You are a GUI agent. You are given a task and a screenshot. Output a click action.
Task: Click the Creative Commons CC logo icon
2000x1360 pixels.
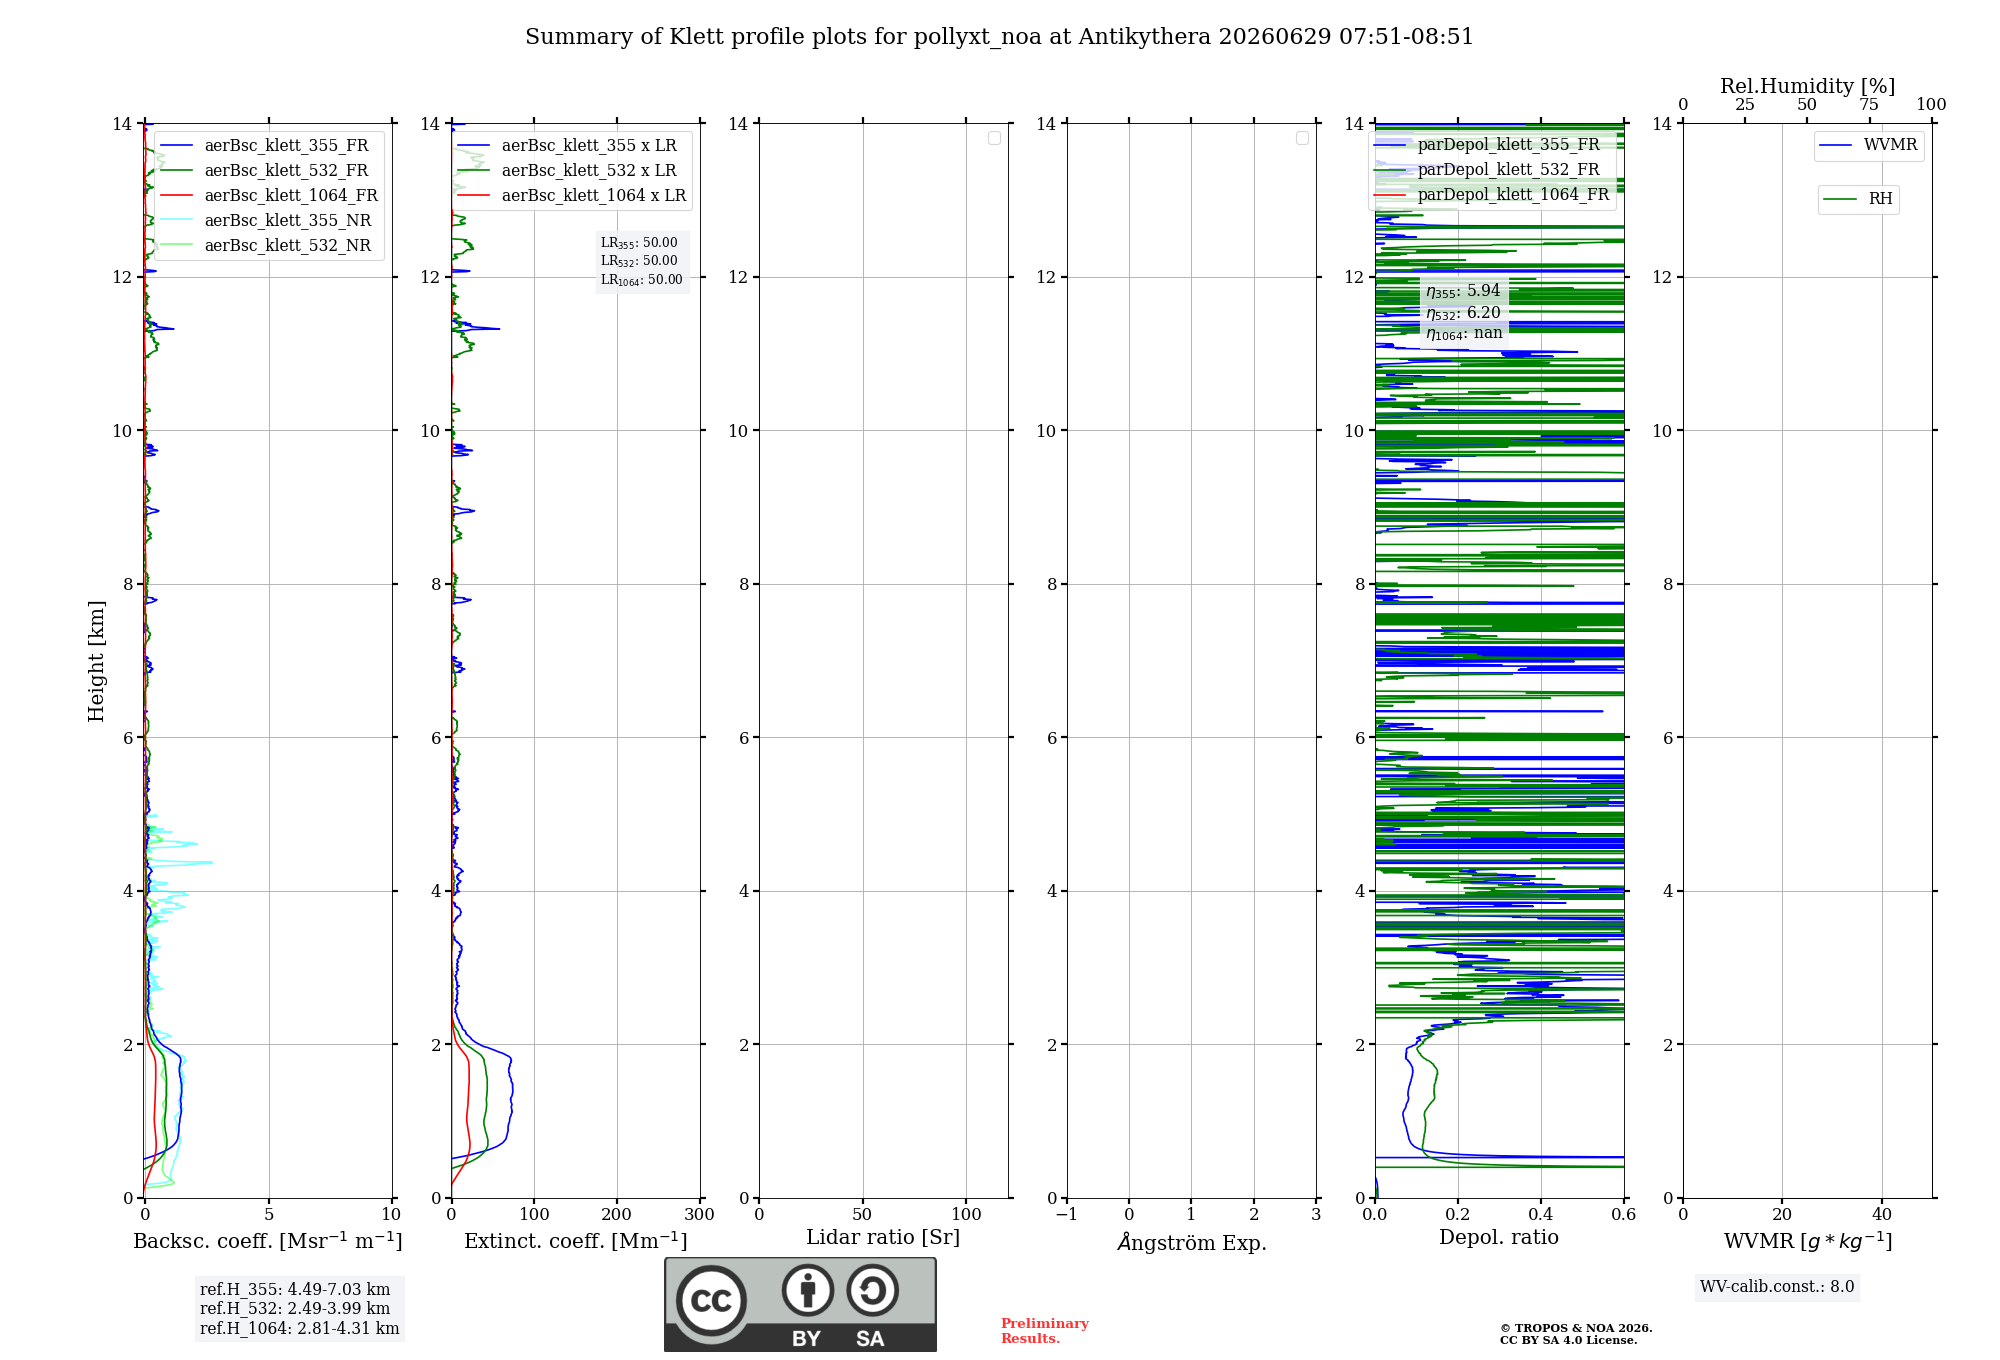tap(711, 1301)
